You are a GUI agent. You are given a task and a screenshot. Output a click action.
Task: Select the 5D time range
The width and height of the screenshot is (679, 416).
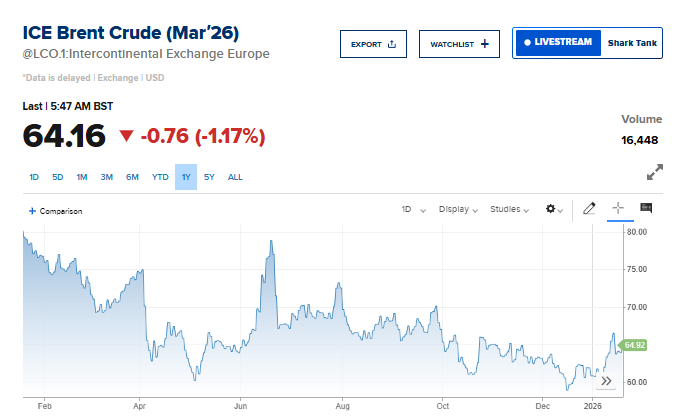[58, 178]
